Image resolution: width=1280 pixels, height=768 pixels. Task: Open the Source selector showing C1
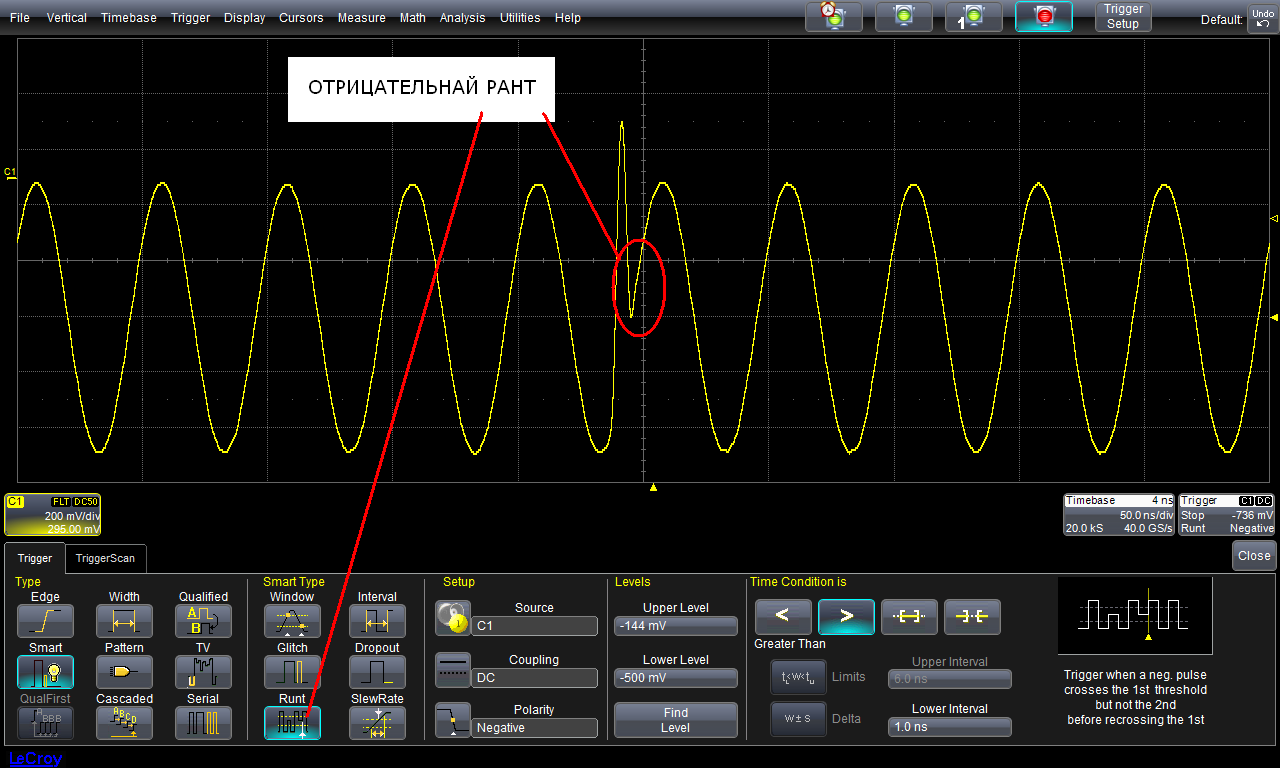(x=534, y=626)
